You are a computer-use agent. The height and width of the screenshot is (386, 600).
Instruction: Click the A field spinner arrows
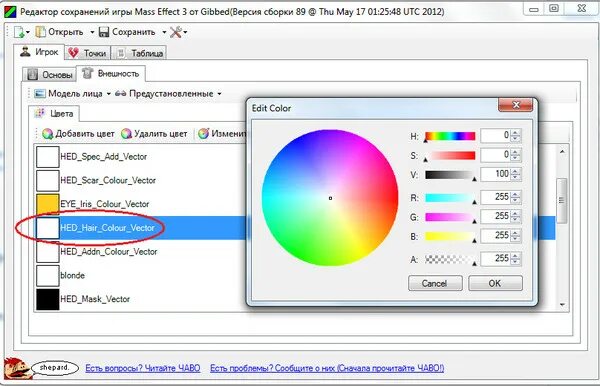[x=515, y=259]
